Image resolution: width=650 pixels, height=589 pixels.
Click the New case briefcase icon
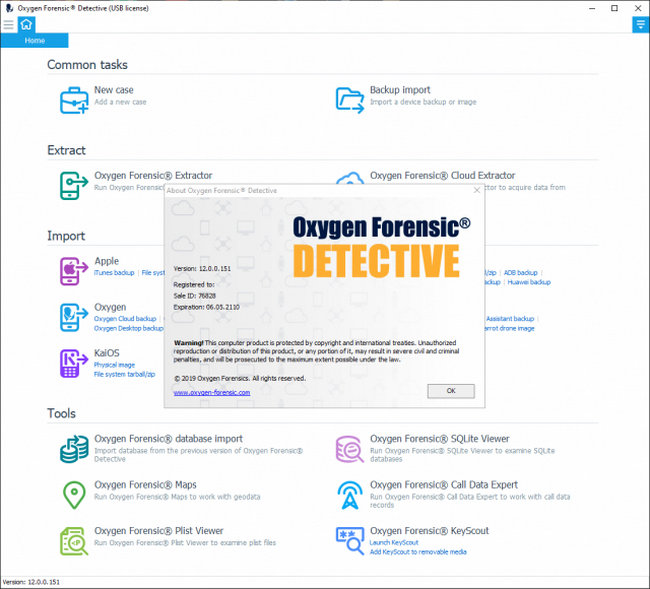[x=74, y=100]
